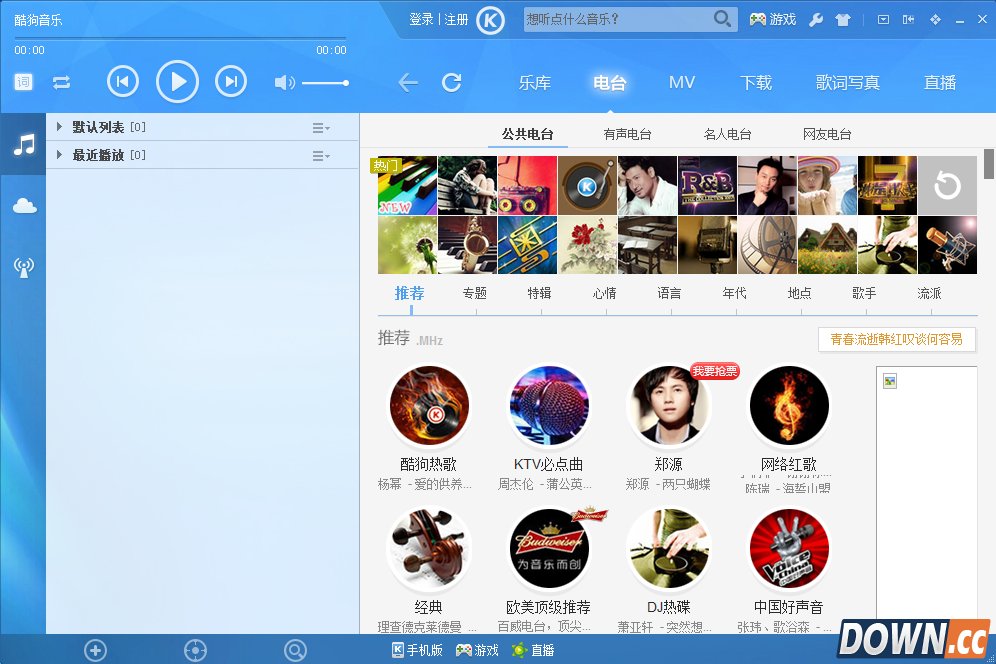This screenshot has width=996, height=664.
Task: Open the skin shirt icon
Action: pos(843,20)
